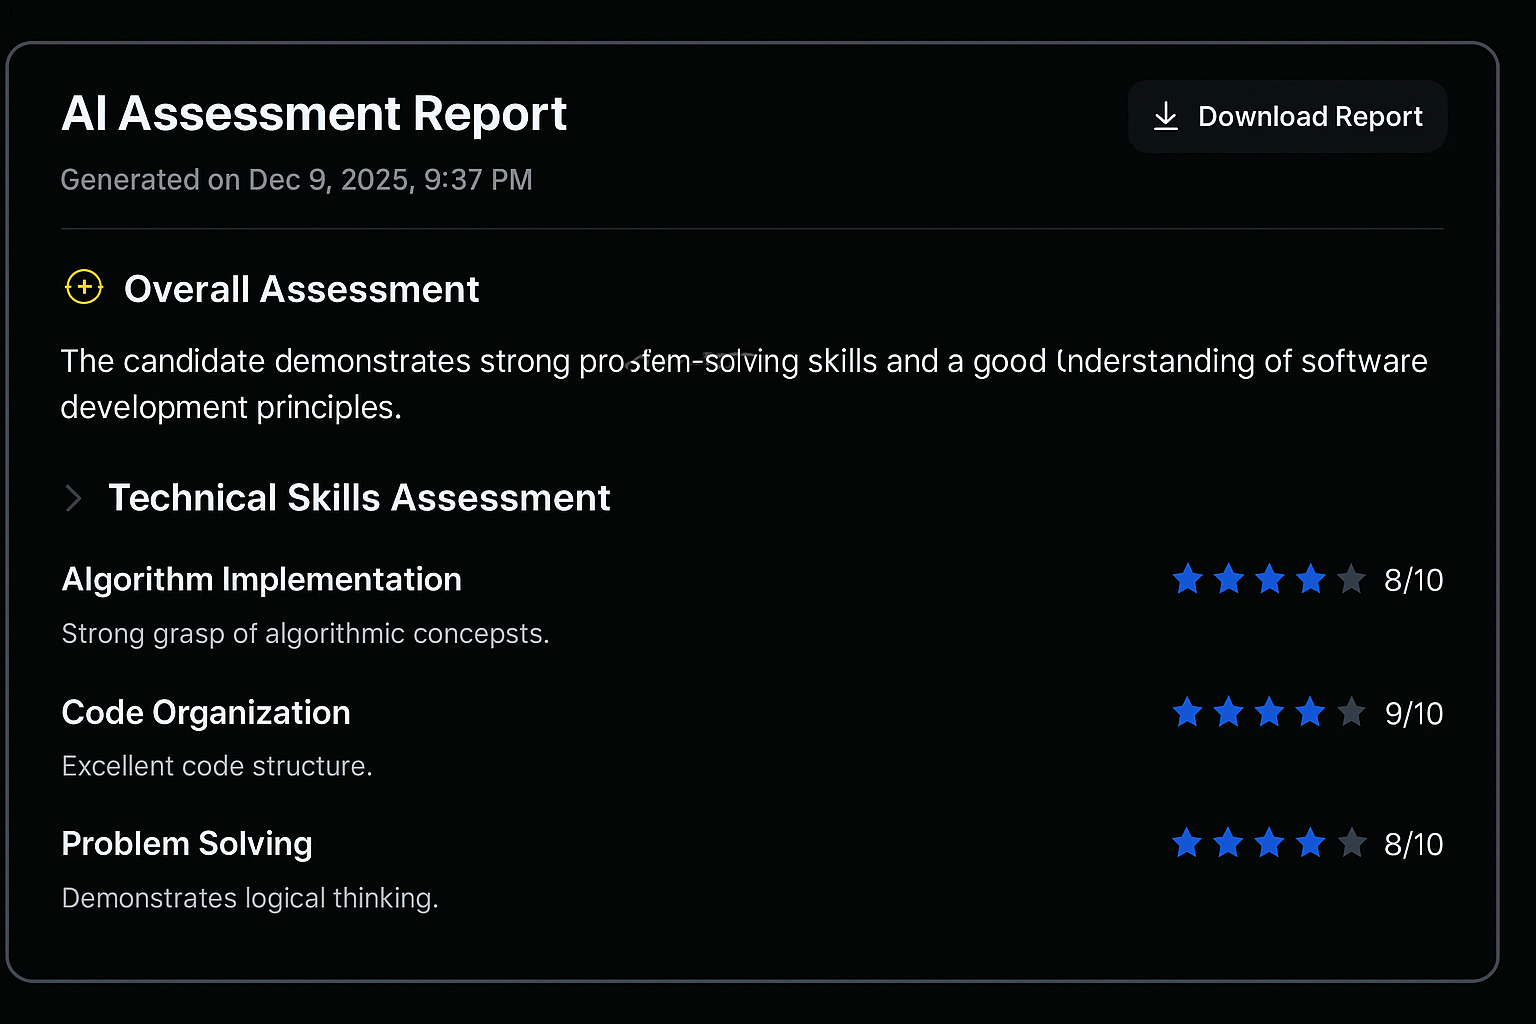1536x1024 pixels.
Task: Click the fifth gray star for Algorithm Implementation
Action: pyautogui.click(x=1351, y=579)
